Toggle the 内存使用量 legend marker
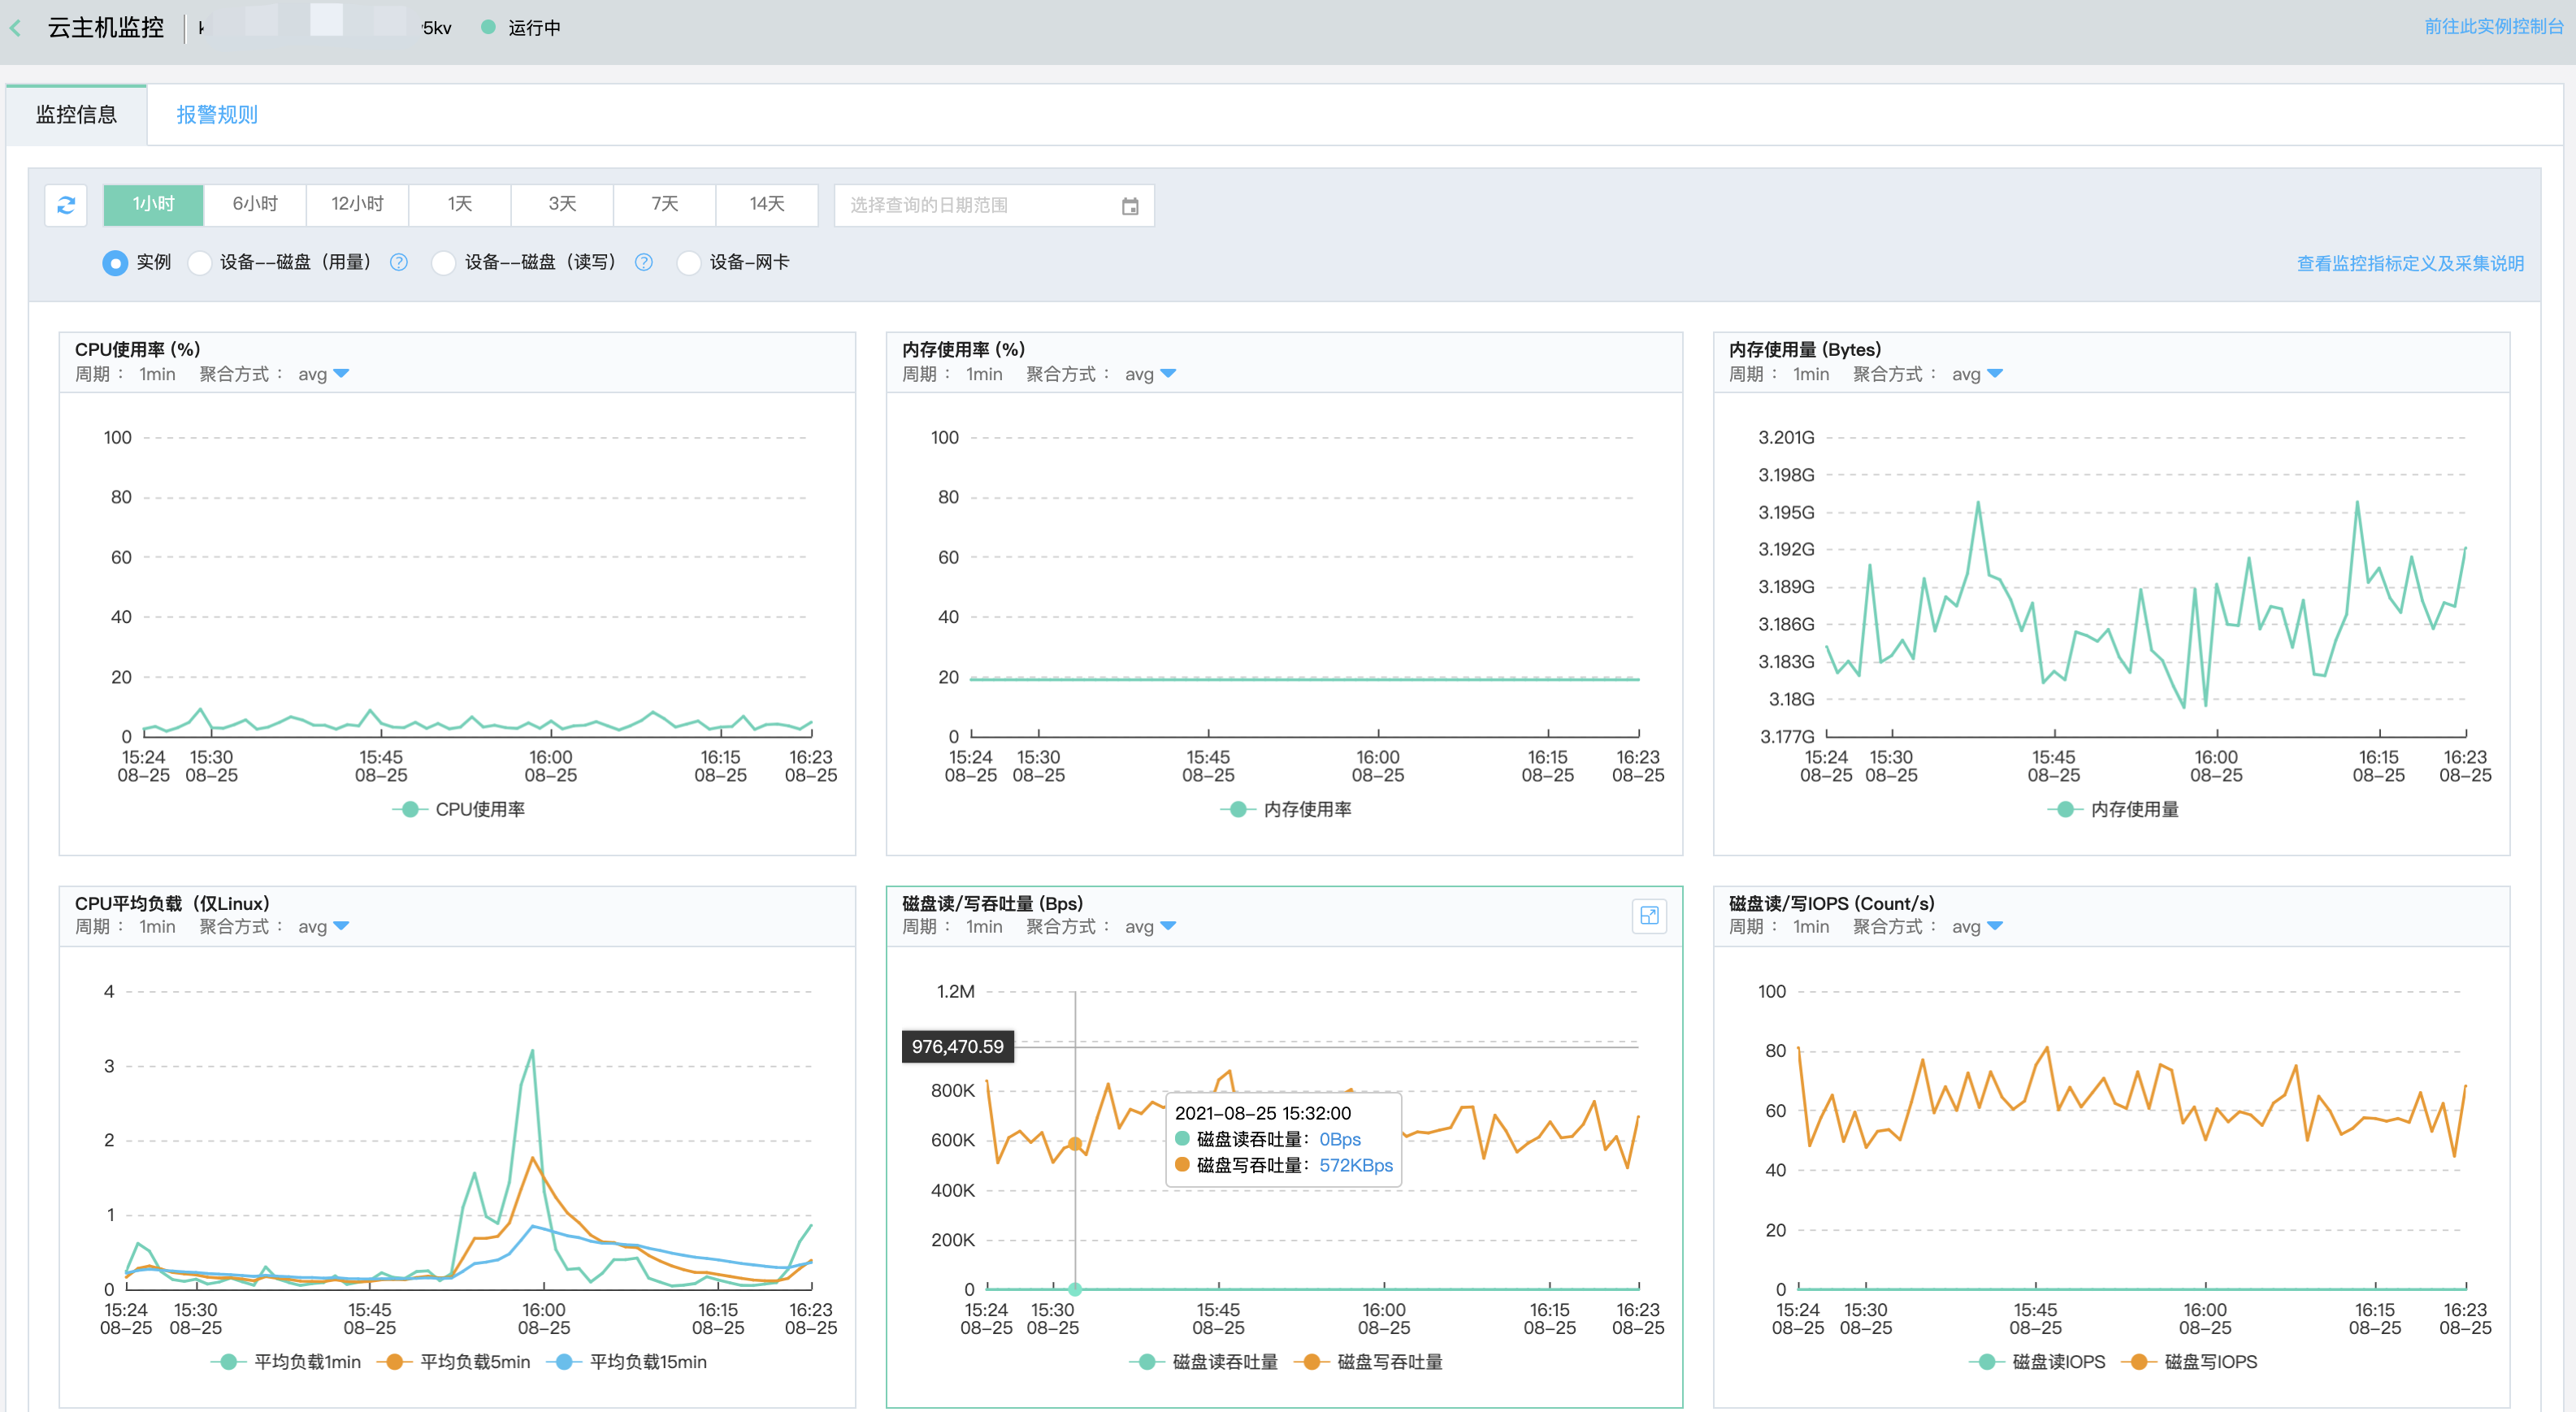Image resolution: width=2576 pixels, height=1412 pixels. point(2065,810)
